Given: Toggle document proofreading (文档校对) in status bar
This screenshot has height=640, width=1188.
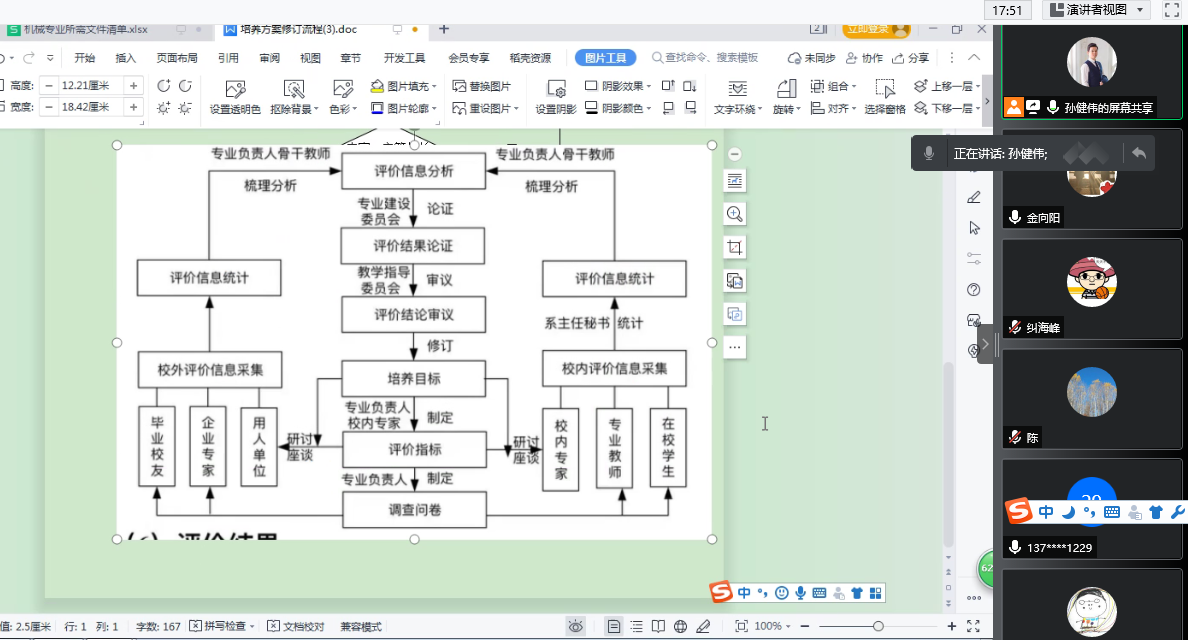Looking at the screenshot, I should 297,626.
